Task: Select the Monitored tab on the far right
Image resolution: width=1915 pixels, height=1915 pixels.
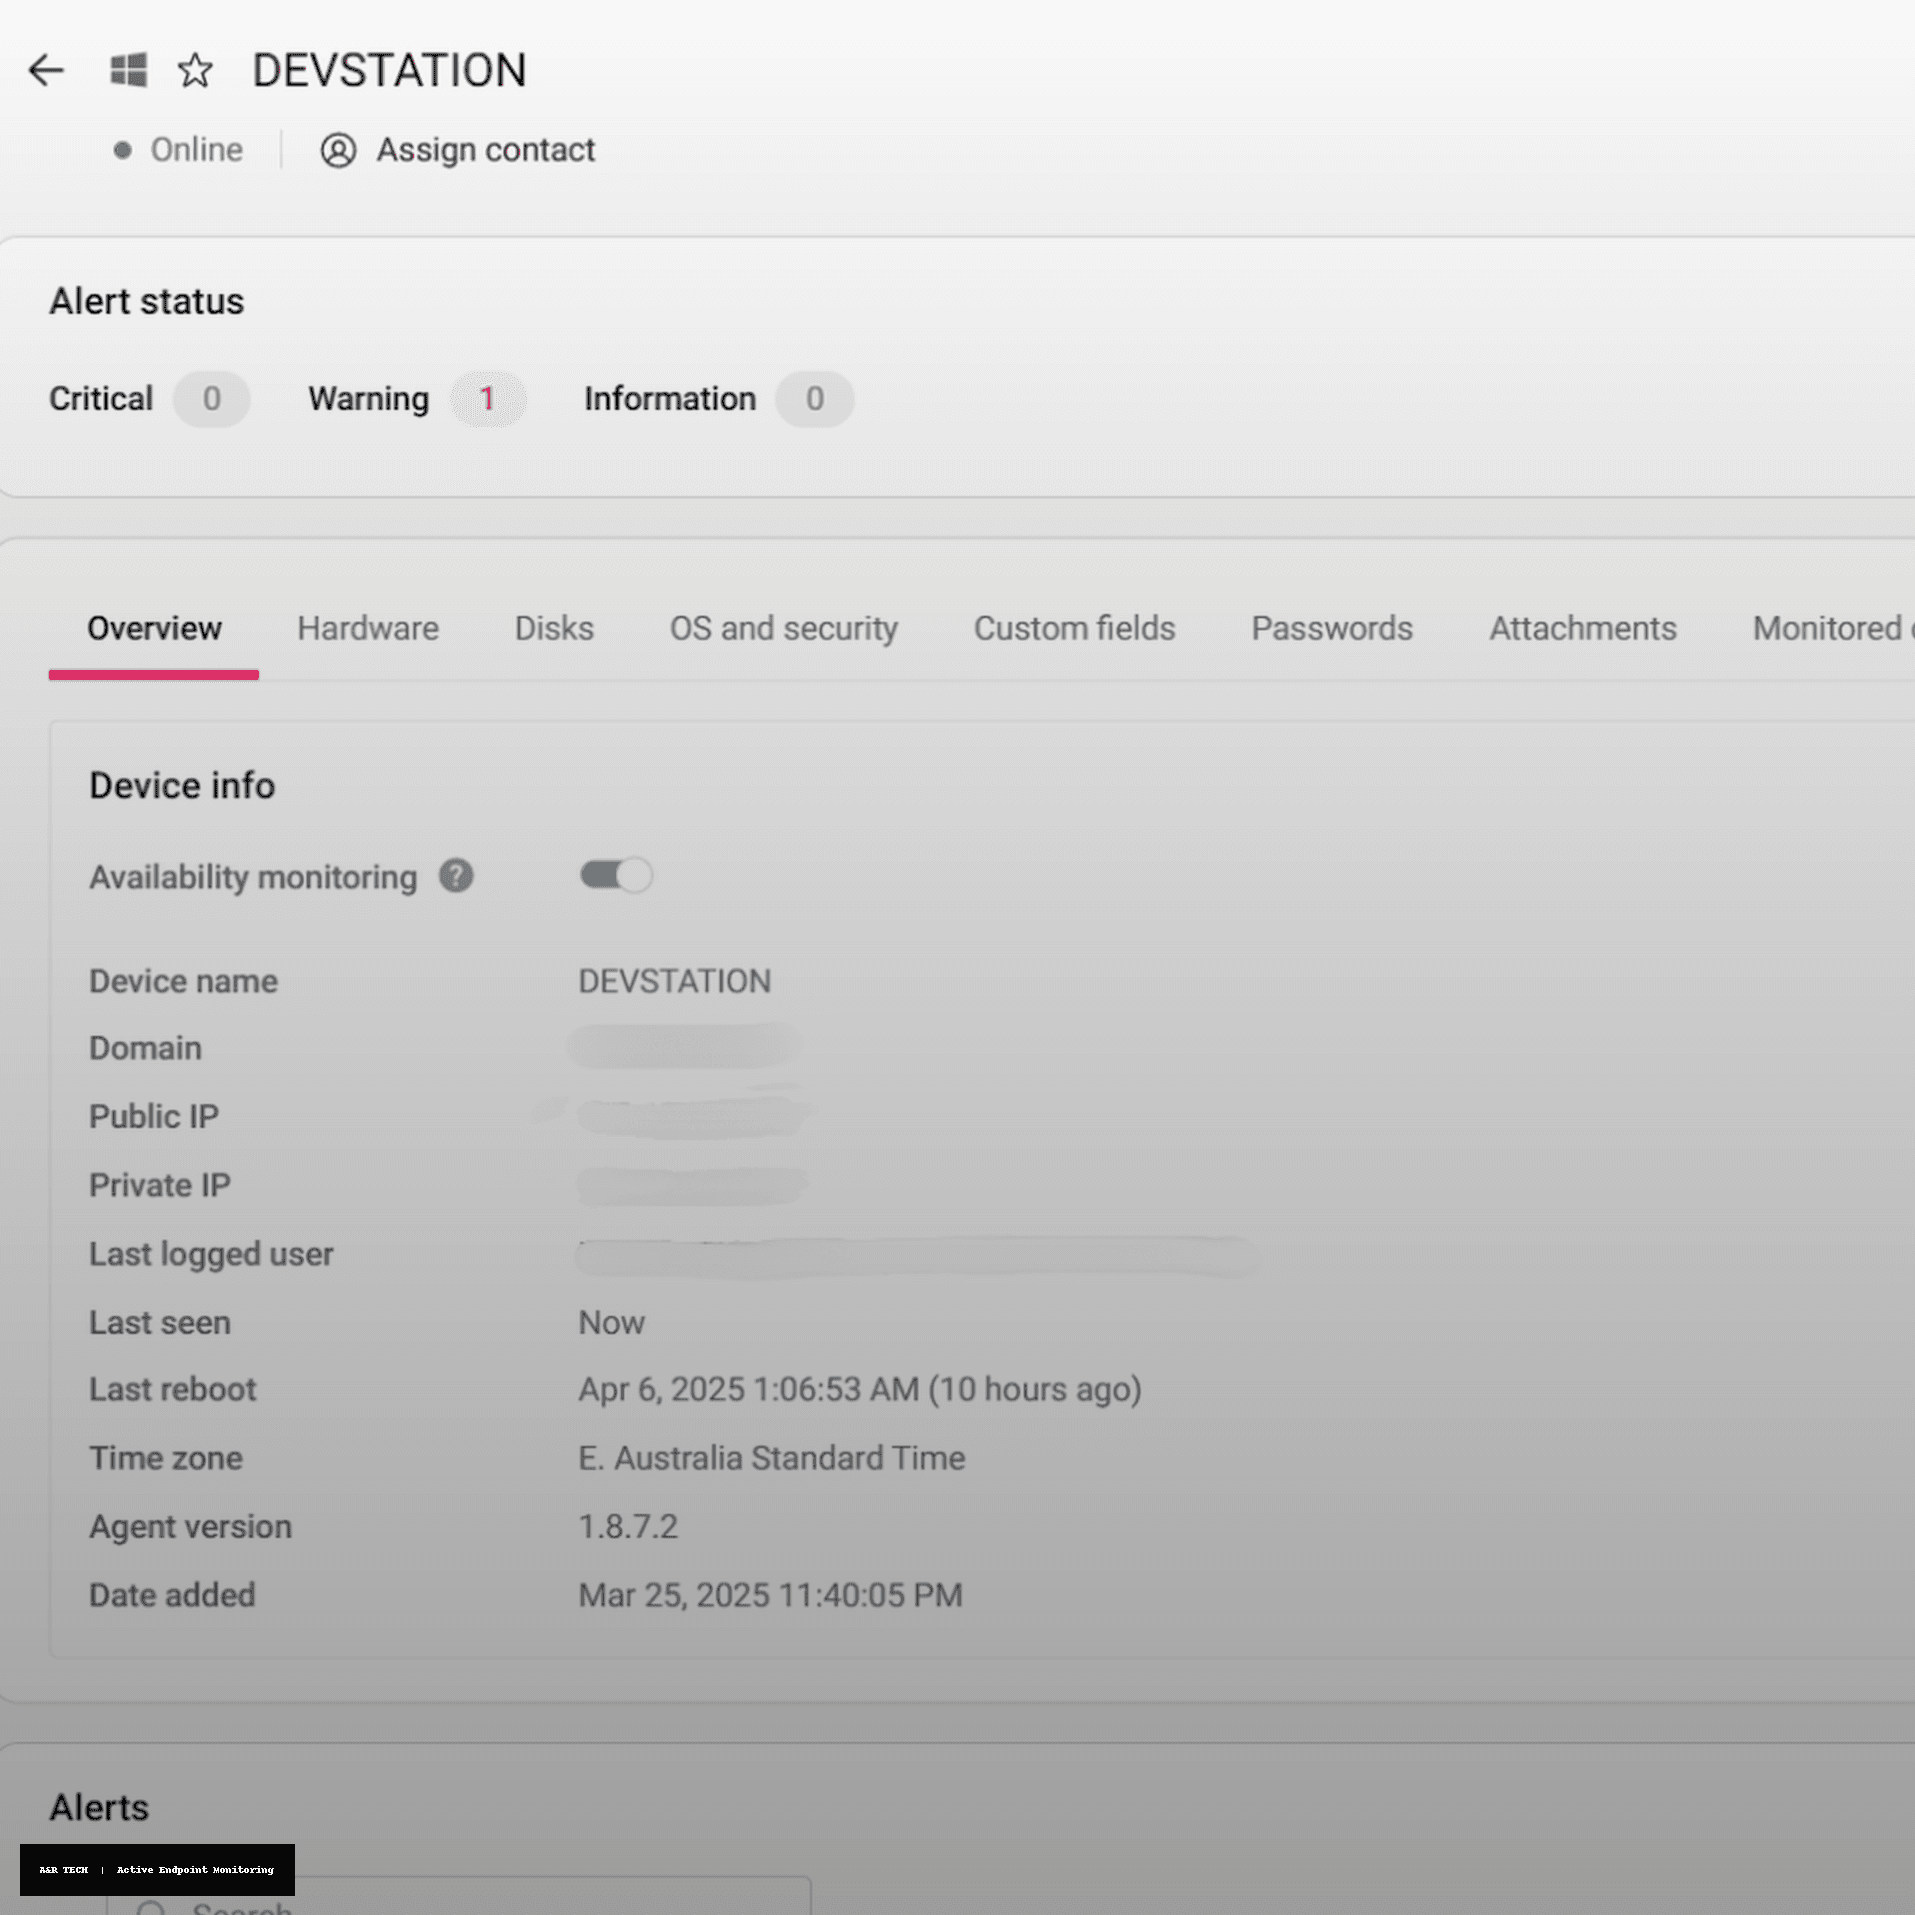Action: tap(1832, 628)
